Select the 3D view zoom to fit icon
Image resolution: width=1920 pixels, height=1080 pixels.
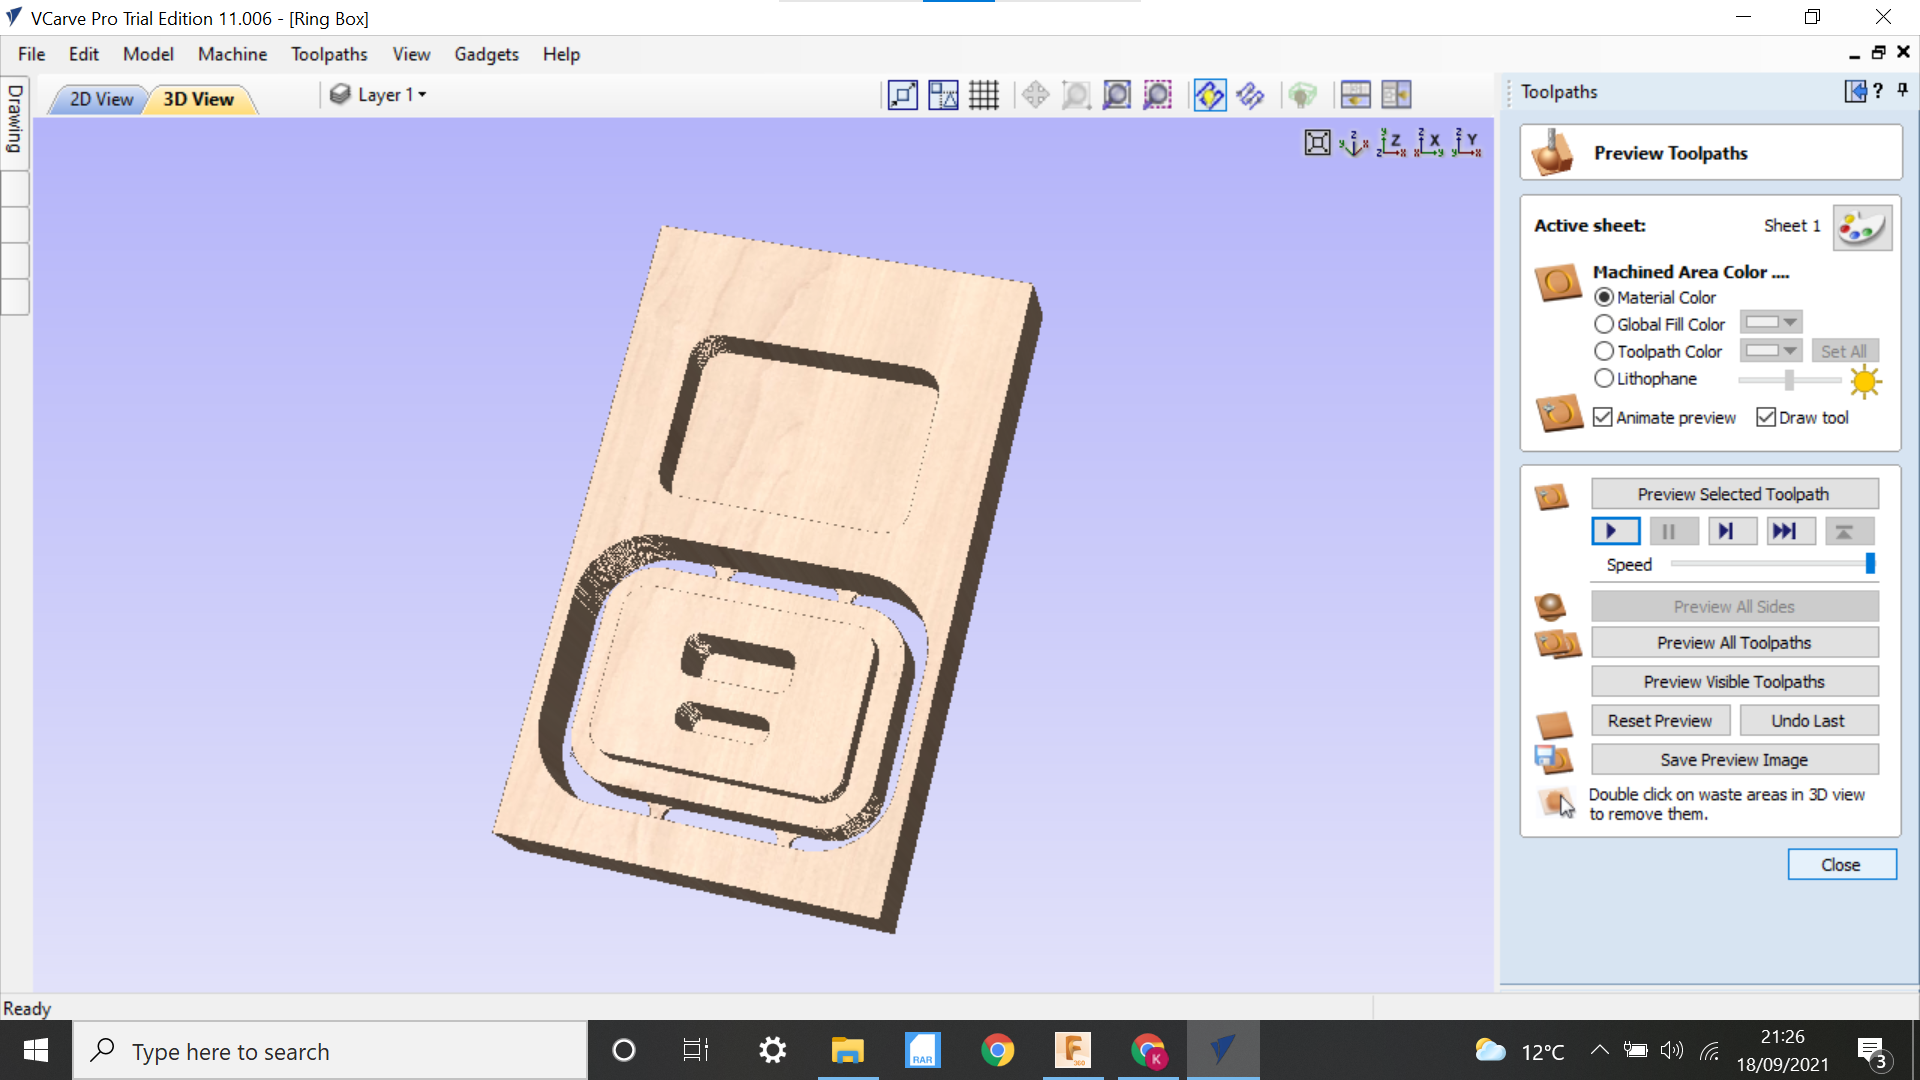1317,142
